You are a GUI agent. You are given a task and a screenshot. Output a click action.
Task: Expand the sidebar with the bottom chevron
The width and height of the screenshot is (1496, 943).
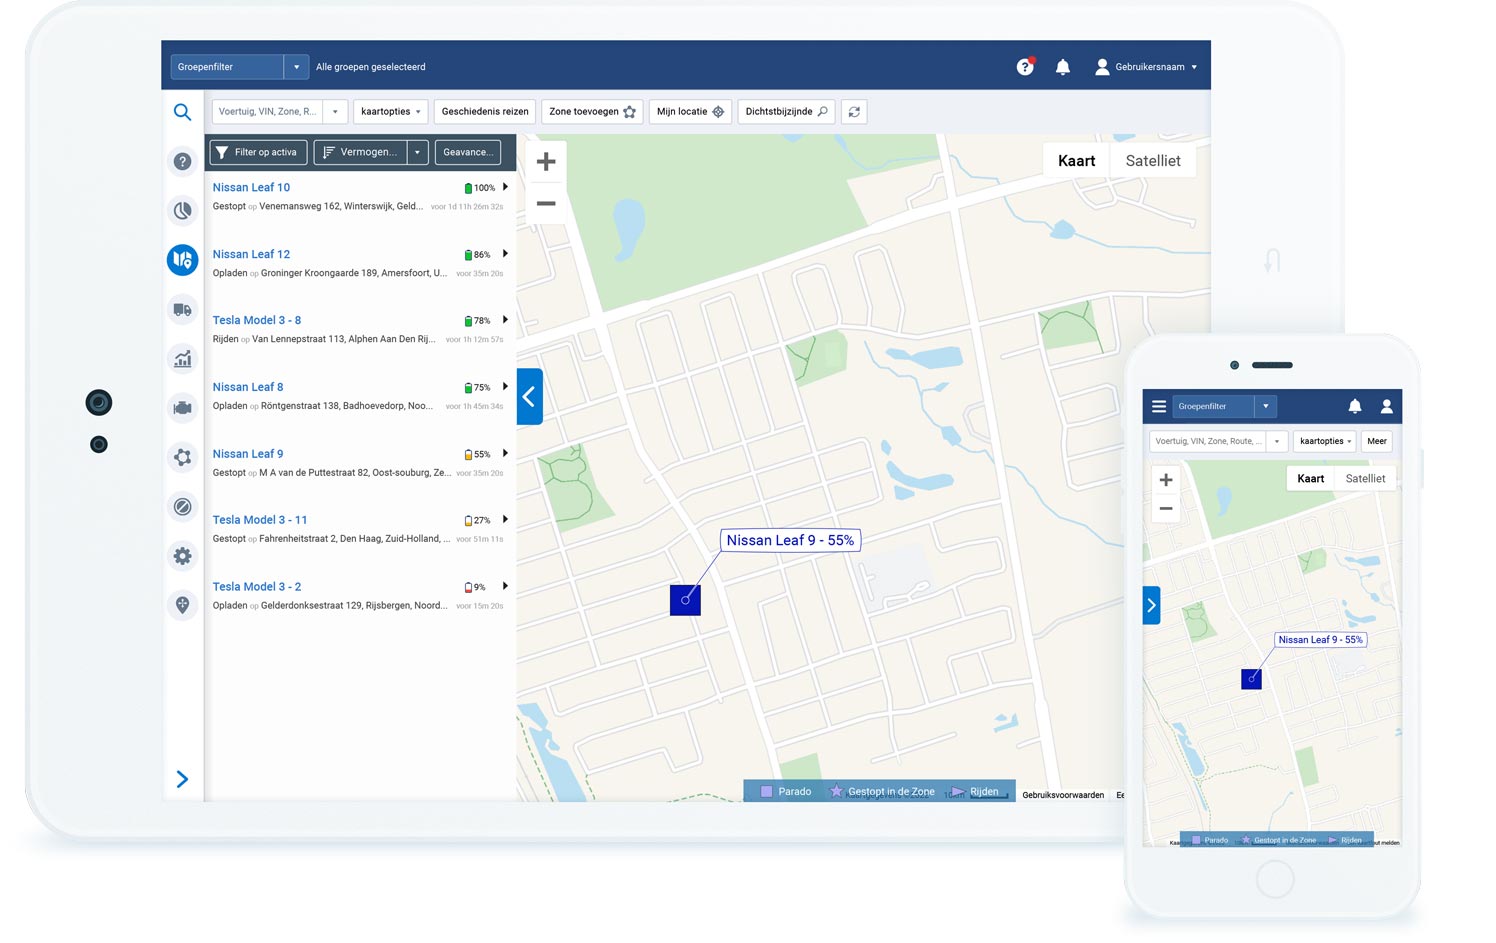click(x=182, y=779)
